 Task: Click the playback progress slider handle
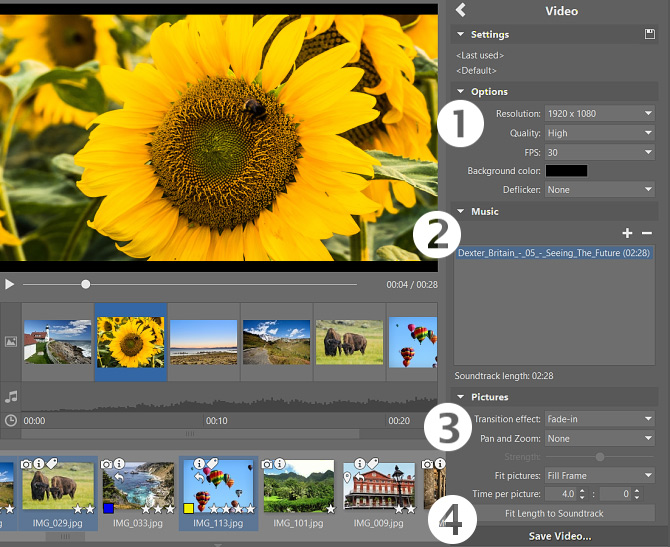pos(85,284)
